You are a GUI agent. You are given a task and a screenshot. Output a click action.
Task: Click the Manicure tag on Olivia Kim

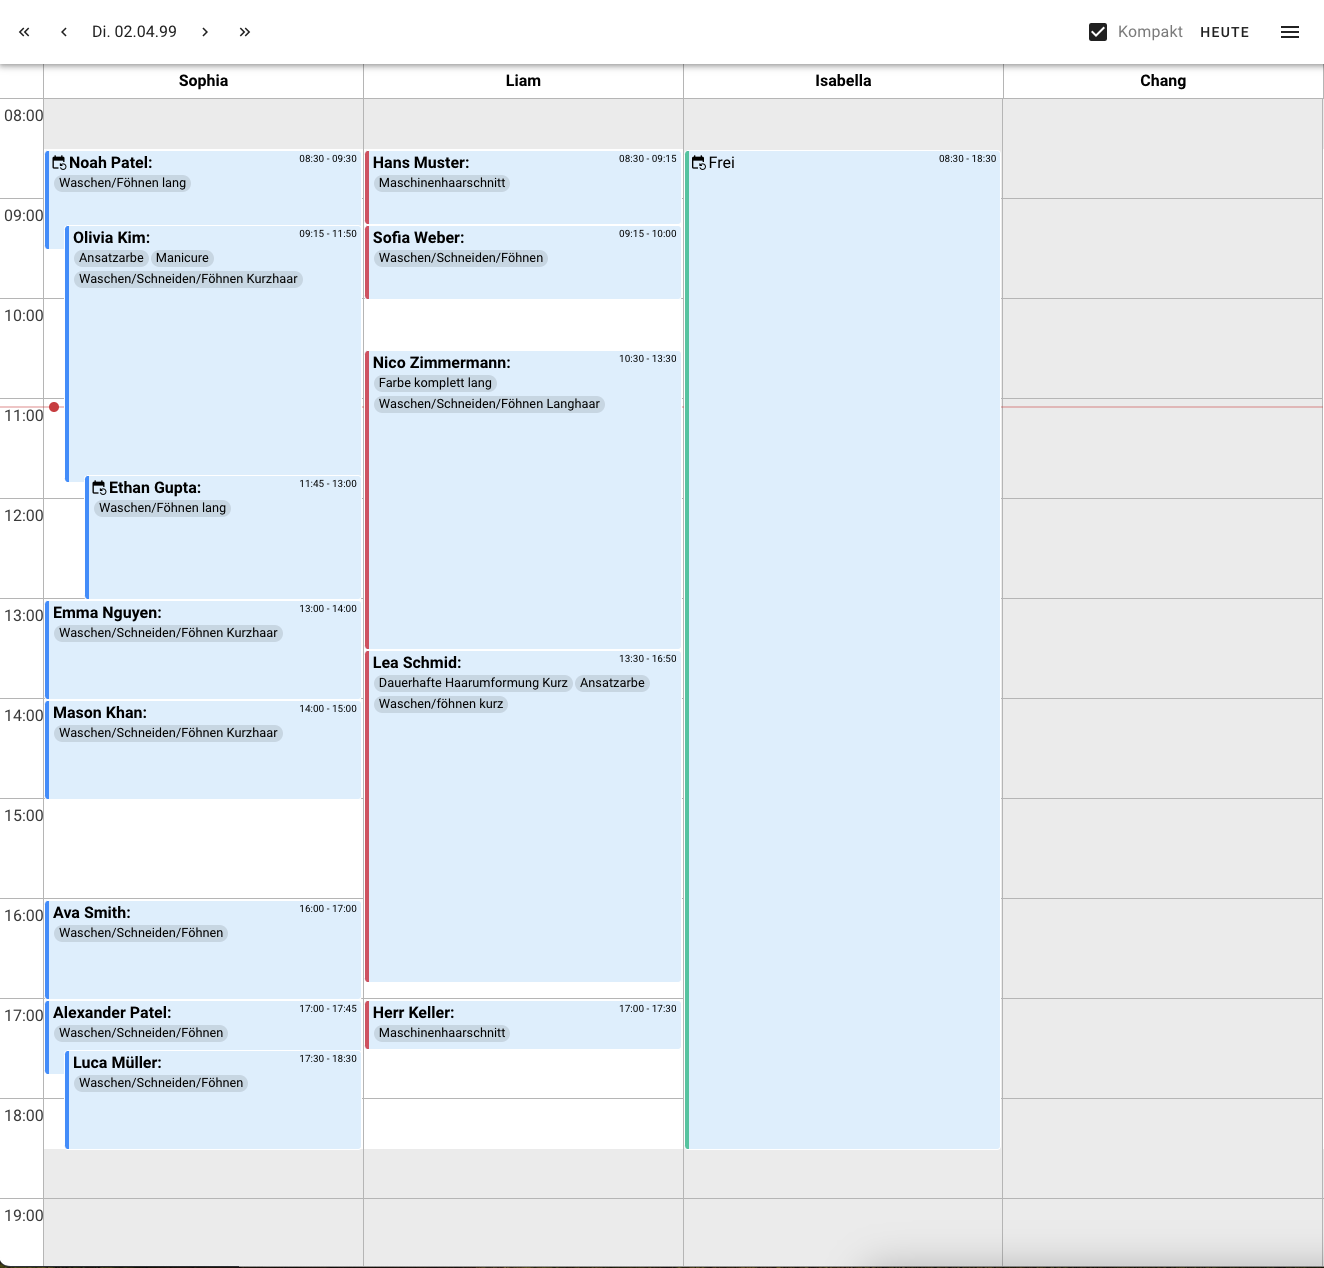[182, 258]
